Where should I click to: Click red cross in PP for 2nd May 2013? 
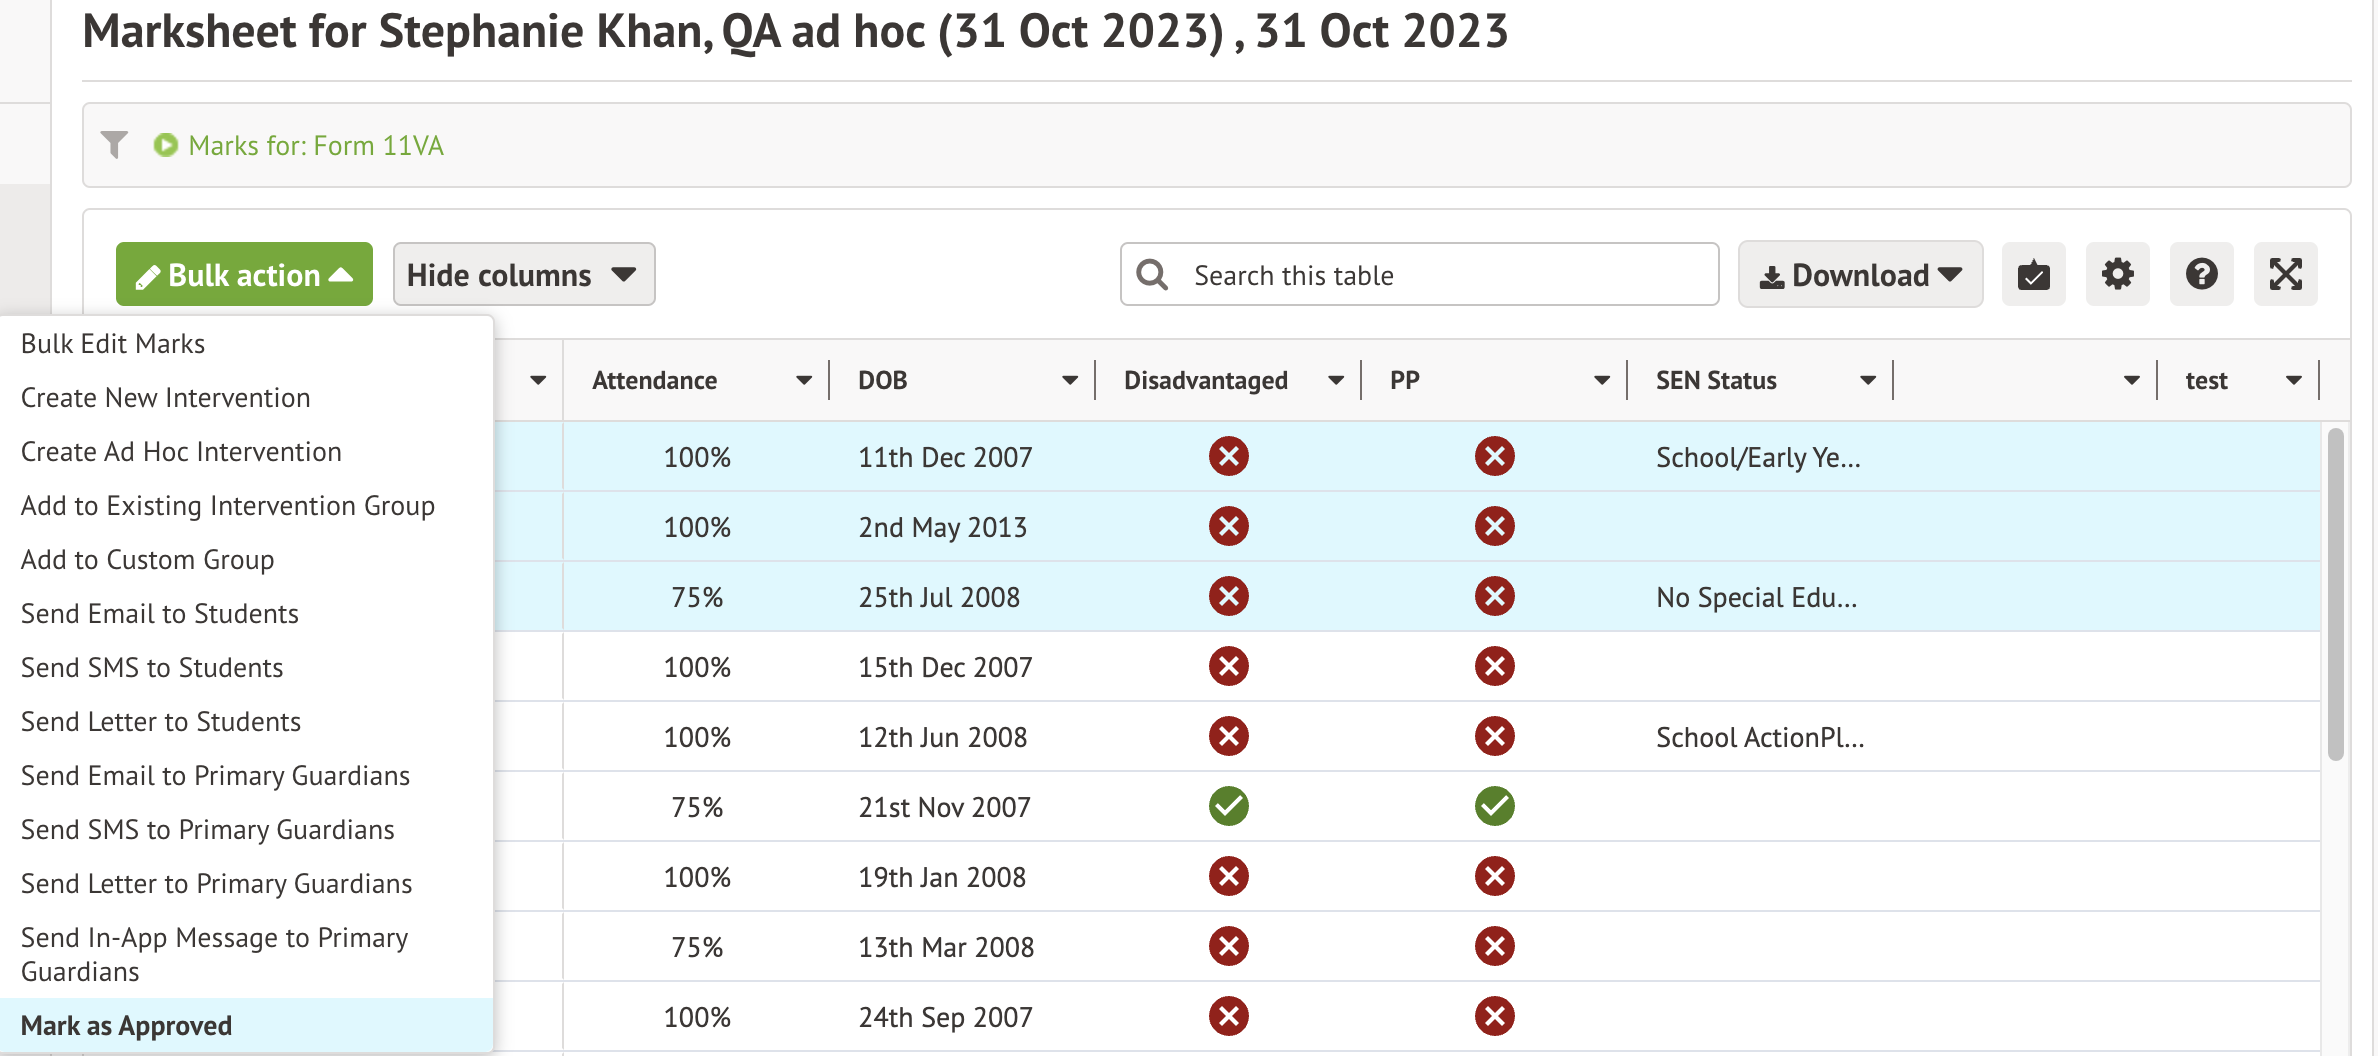coord(1494,527)
